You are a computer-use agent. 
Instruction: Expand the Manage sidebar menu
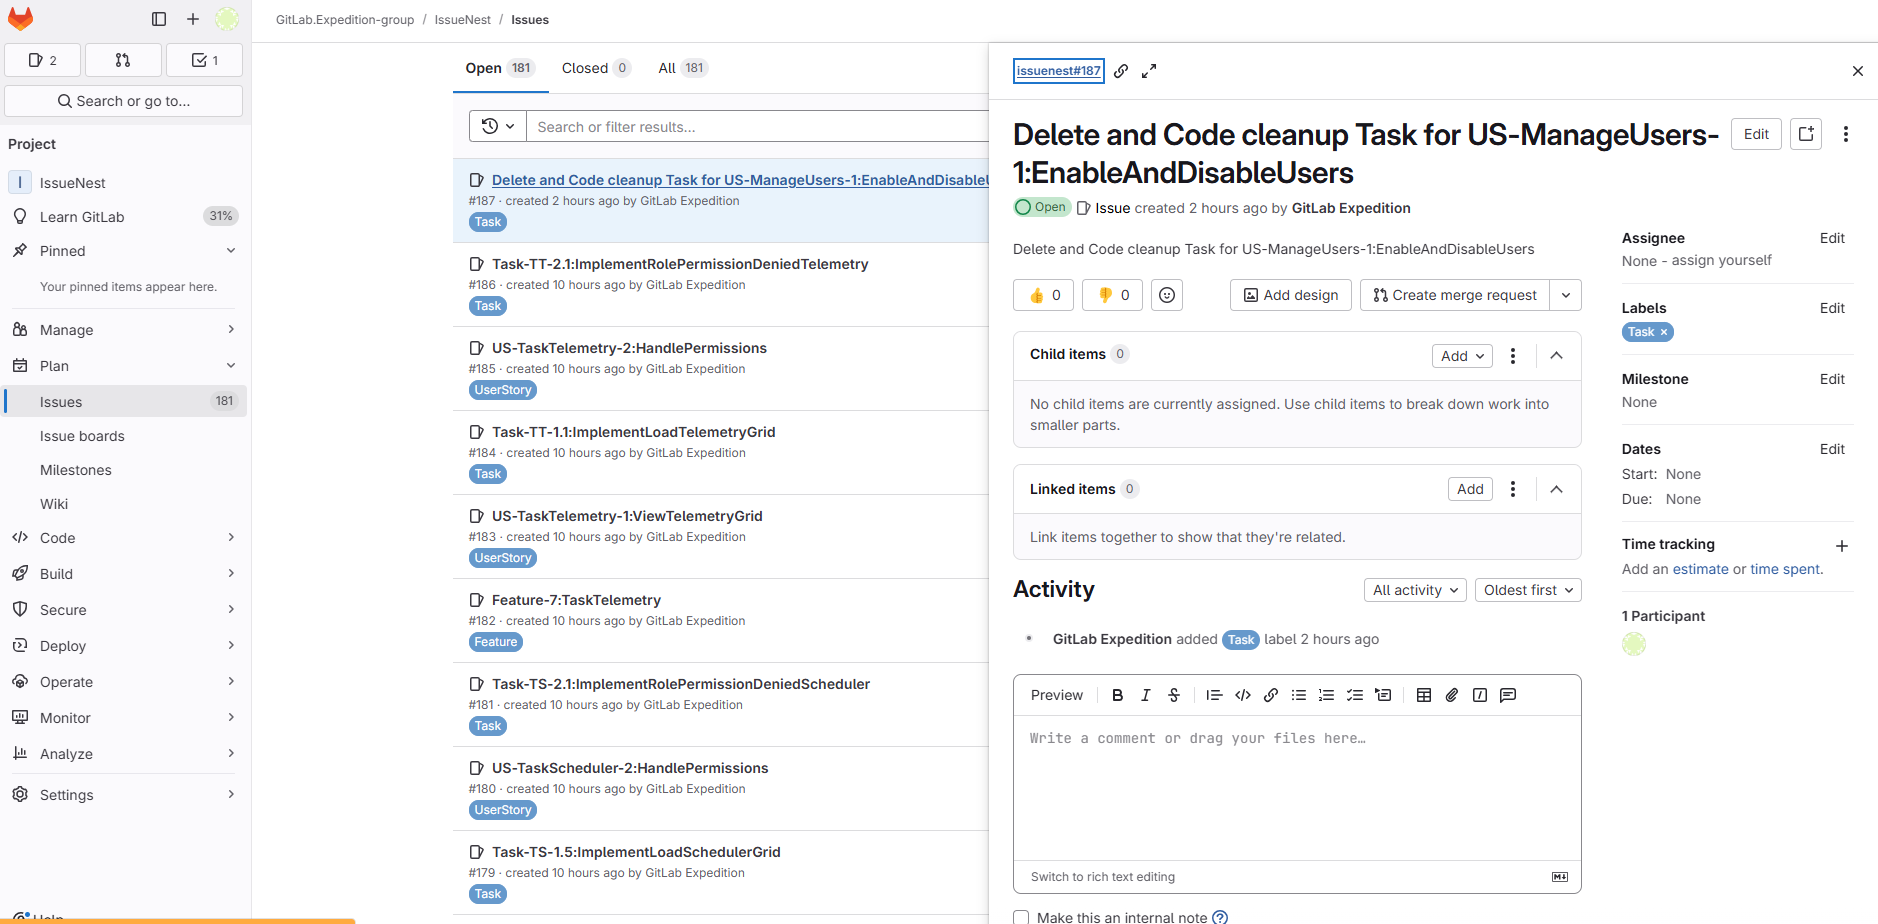pos(124,330)
